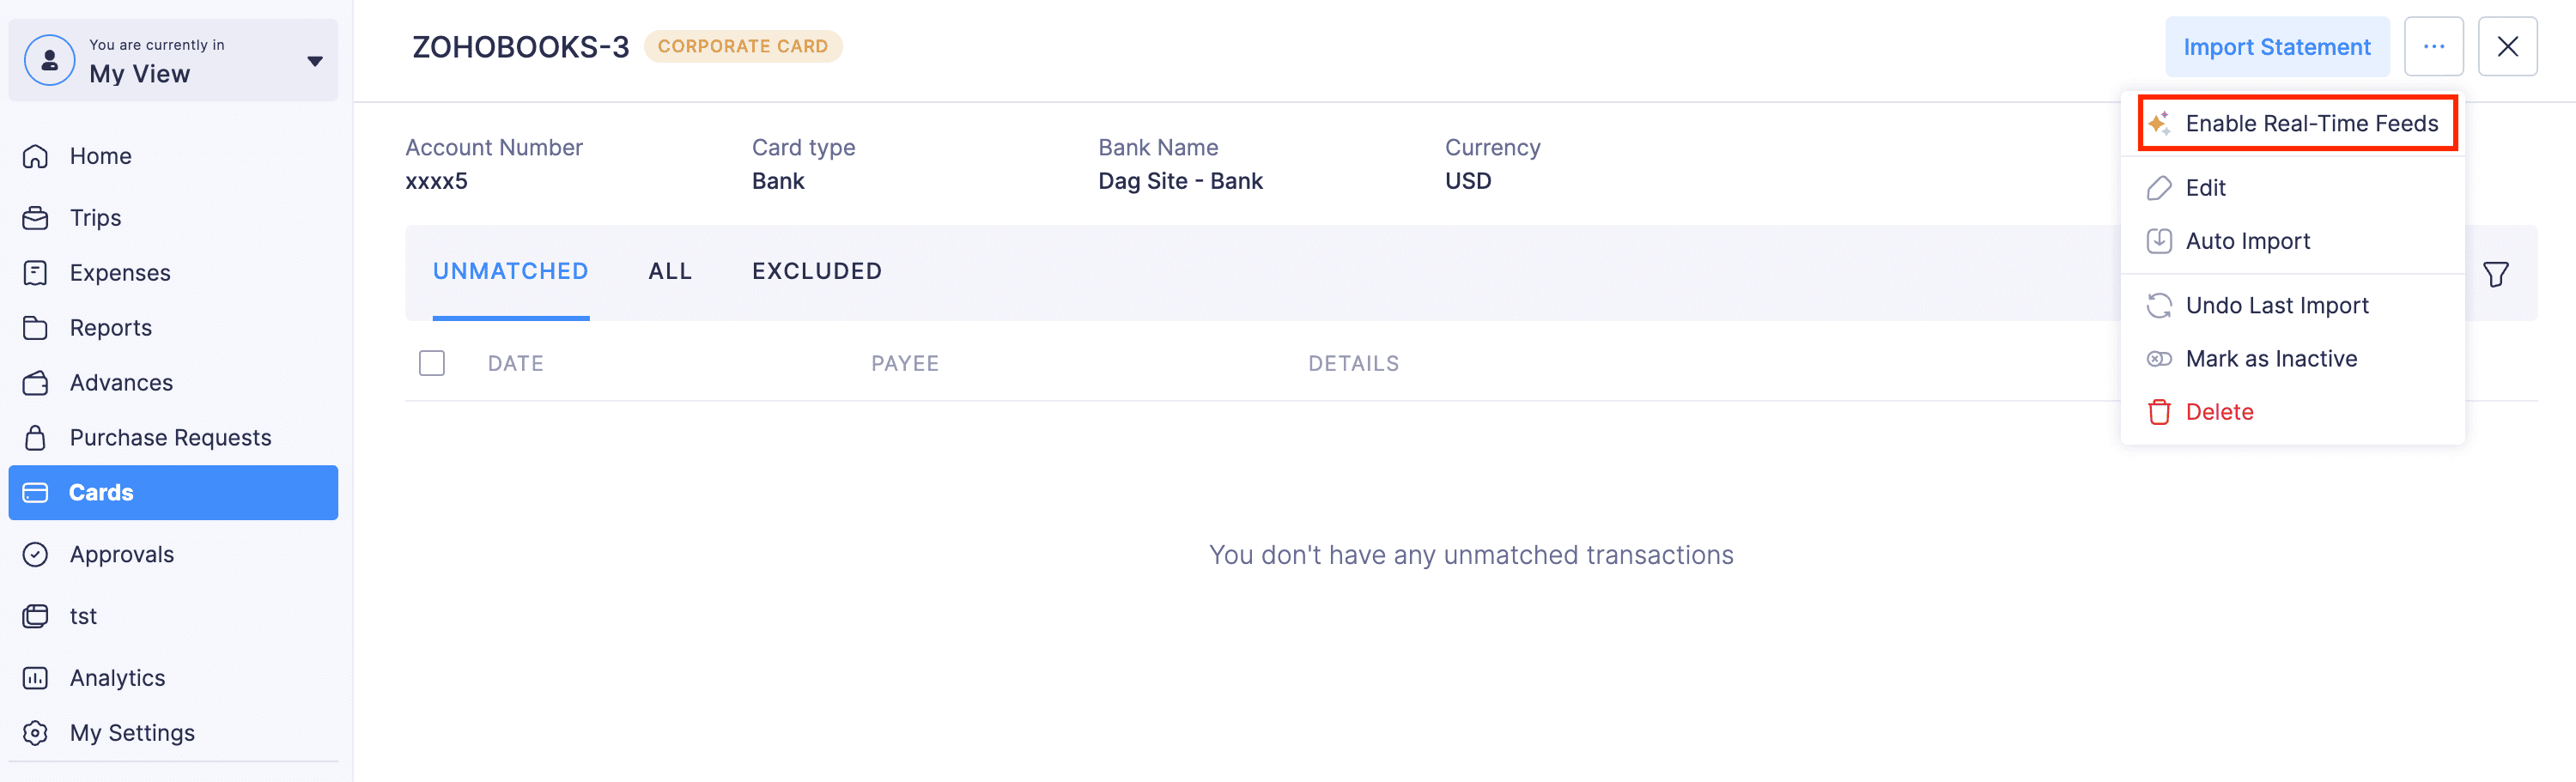
Task: Open Reports folder icon in sidebar
Action: [x=36, y=328]
